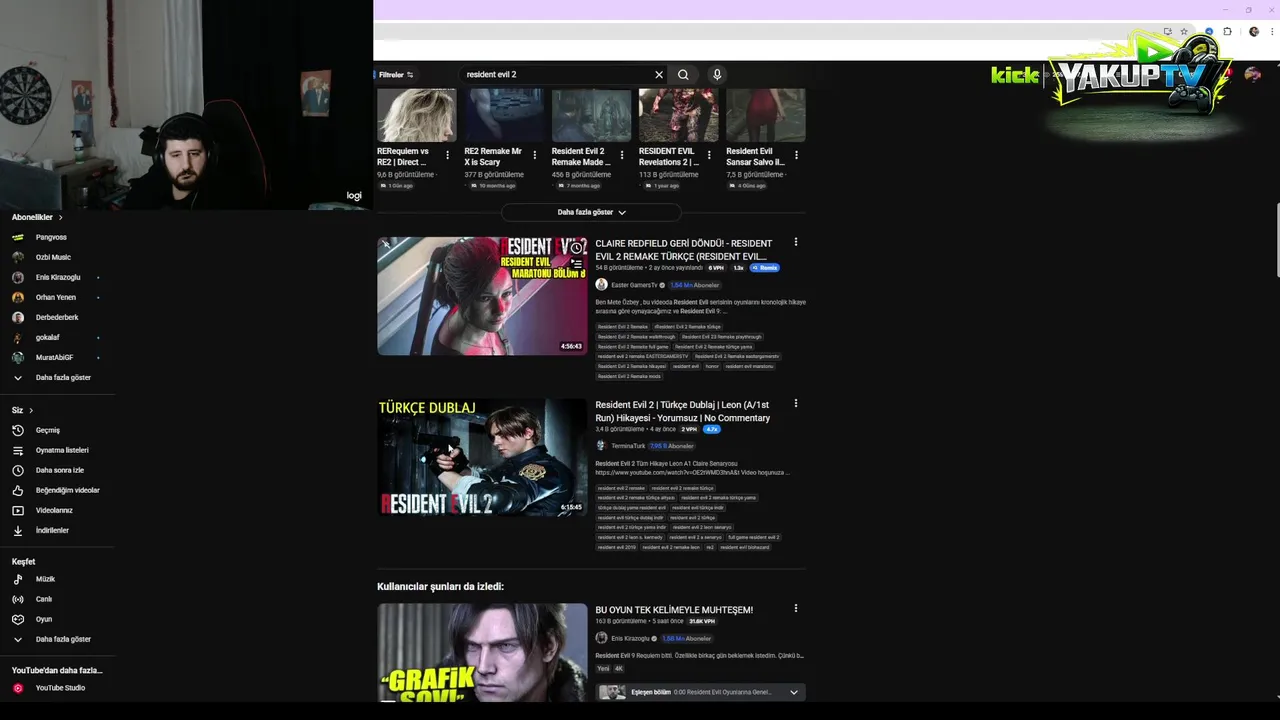The image size is (1280, 720).
Task: Open three-dot menu for RE2 Remake Mr X short
Action: pos(534,155)
